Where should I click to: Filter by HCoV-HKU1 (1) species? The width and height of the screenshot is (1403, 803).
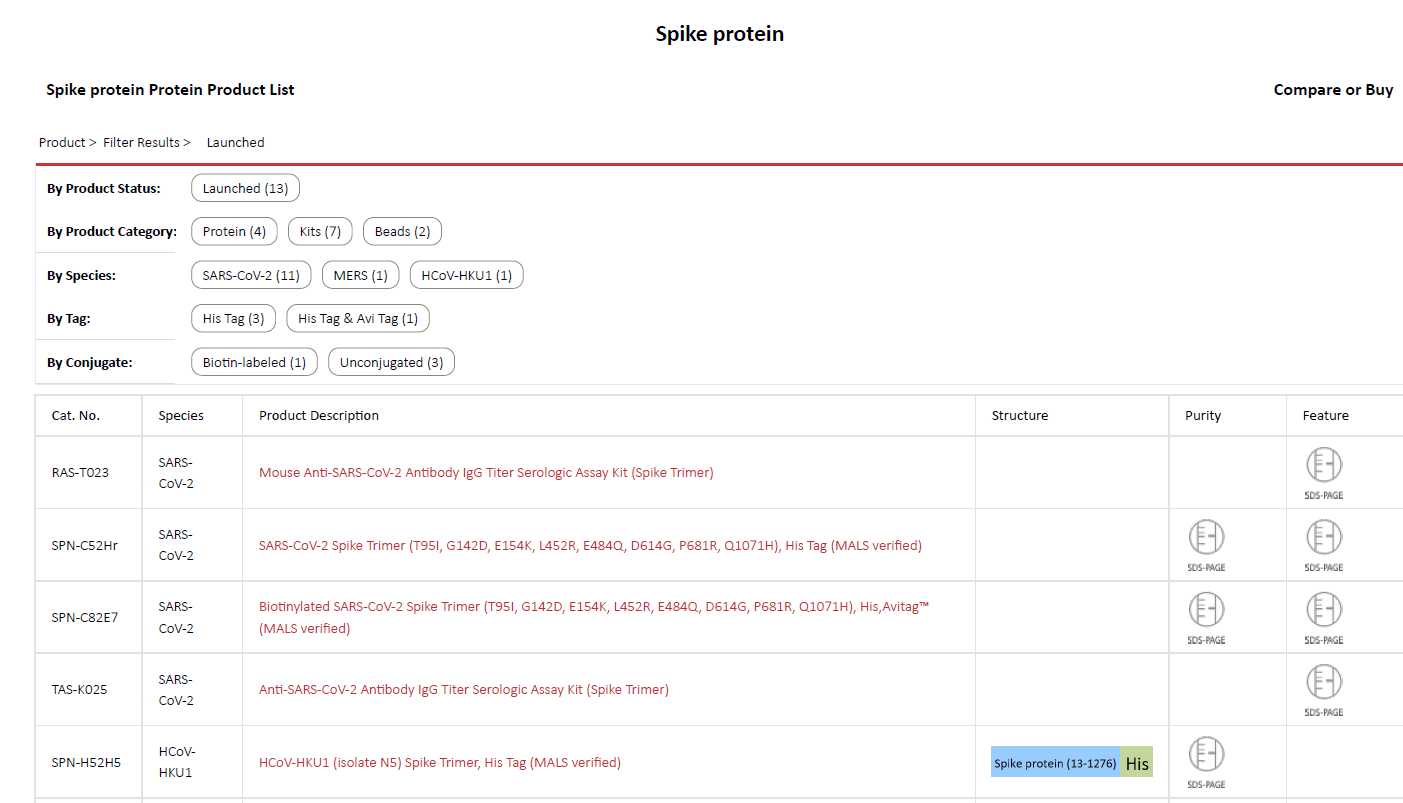467,275
